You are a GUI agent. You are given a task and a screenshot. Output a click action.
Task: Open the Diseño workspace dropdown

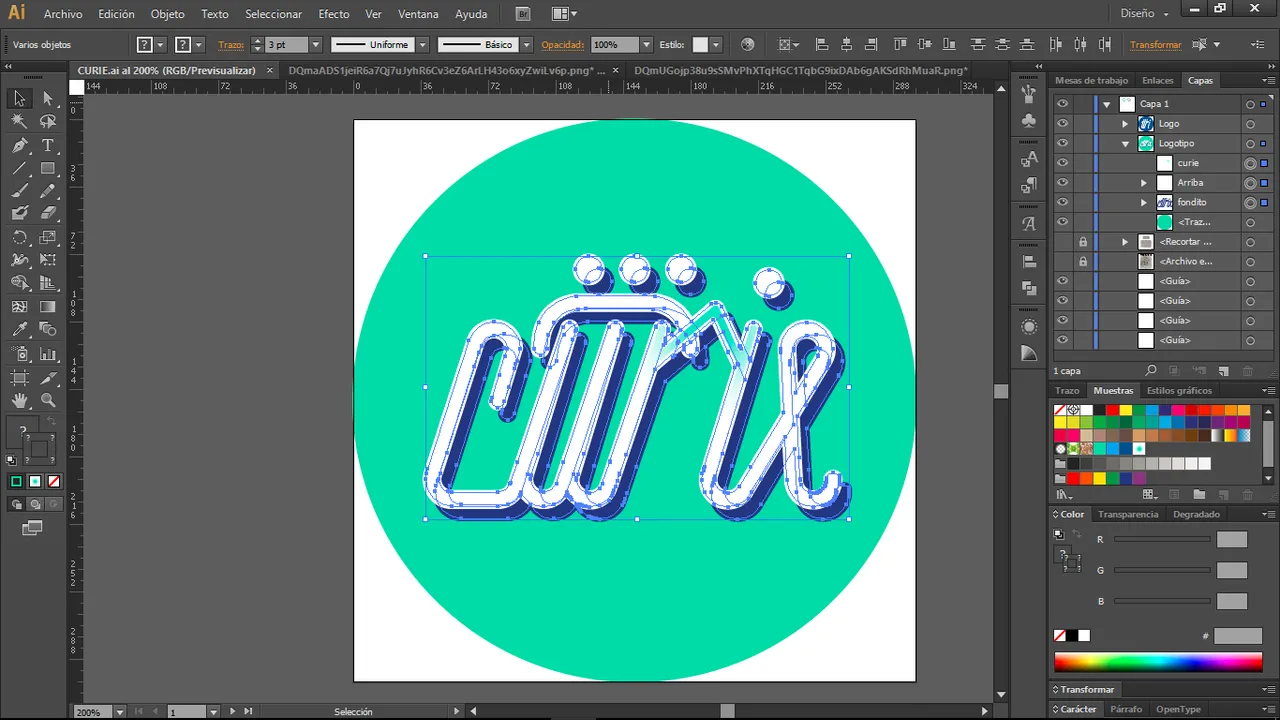(1145, 14)
